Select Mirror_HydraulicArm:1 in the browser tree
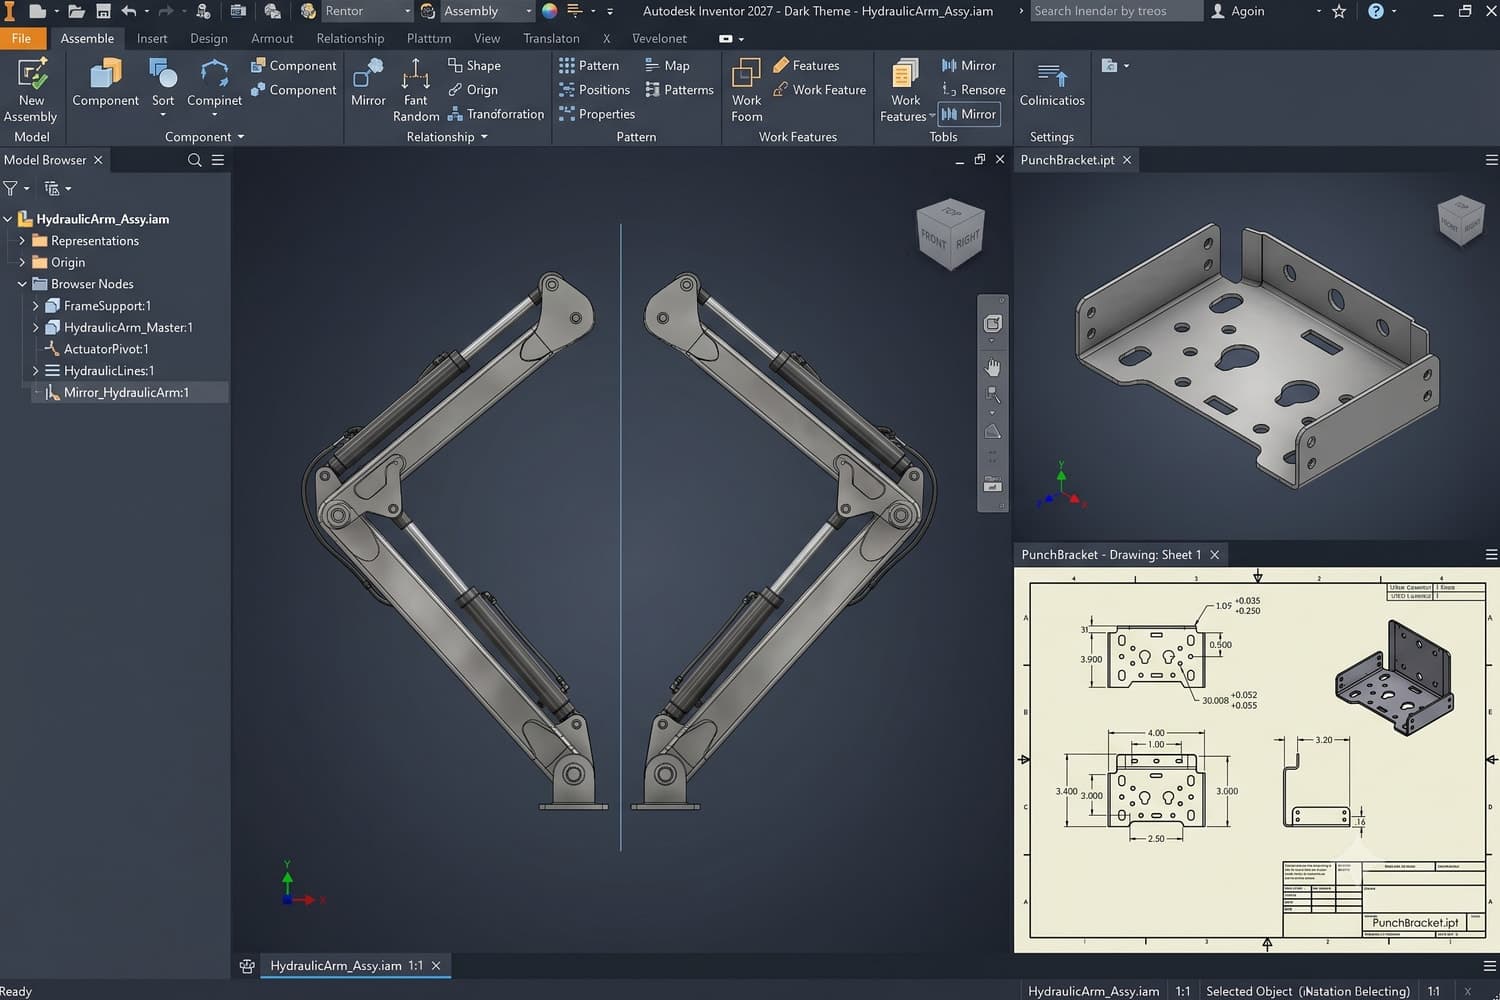 tap(126, 393)
